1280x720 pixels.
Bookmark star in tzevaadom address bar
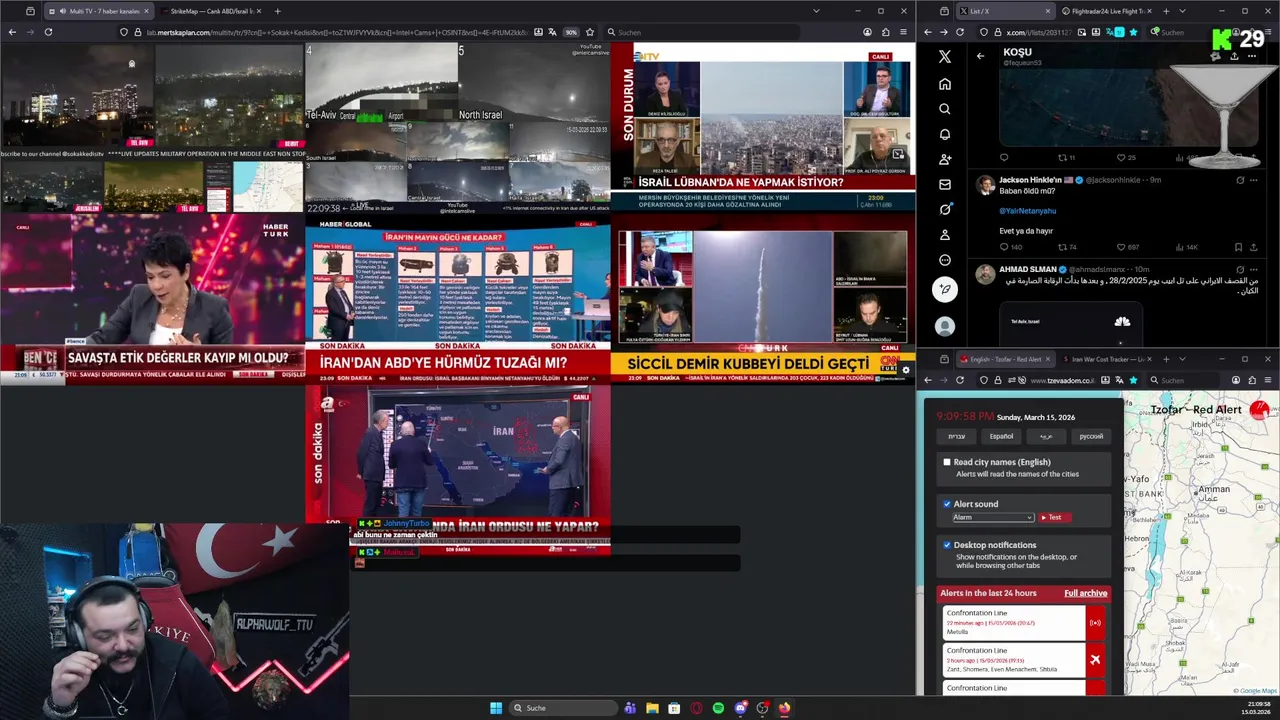point(1133,380)
